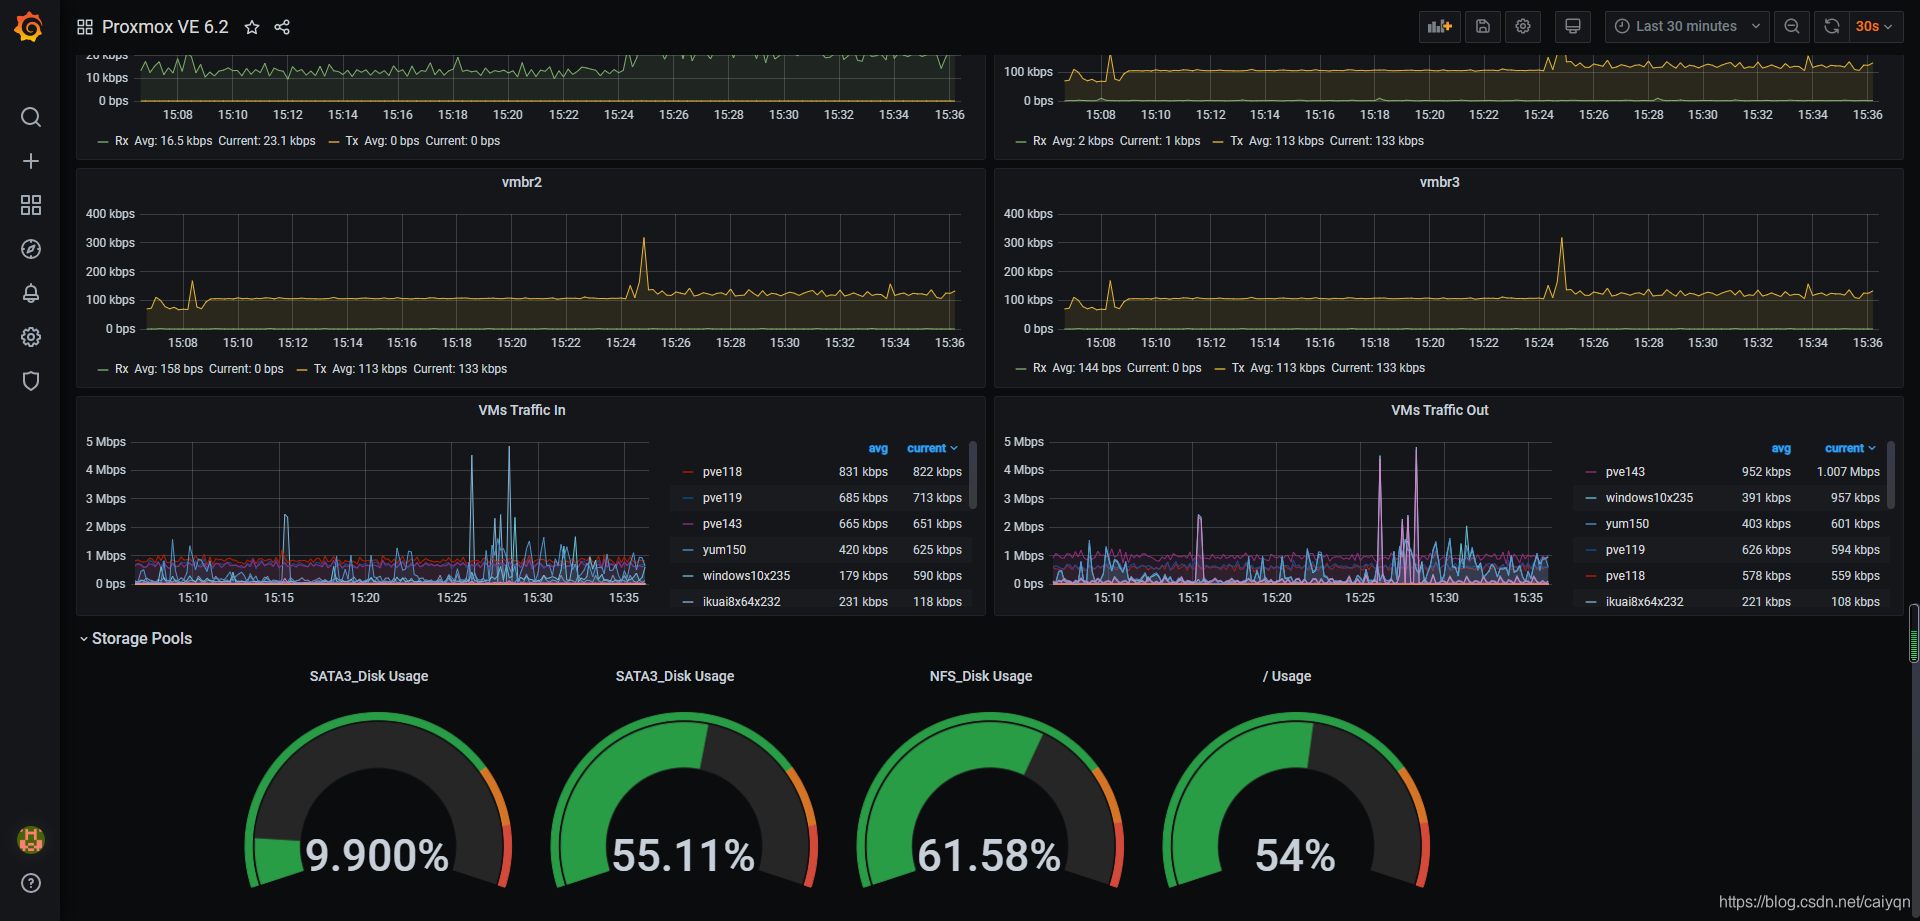Click the Share dashboard icon
This screenshot has width=1920, height=921.
click(x=282, y=27)
